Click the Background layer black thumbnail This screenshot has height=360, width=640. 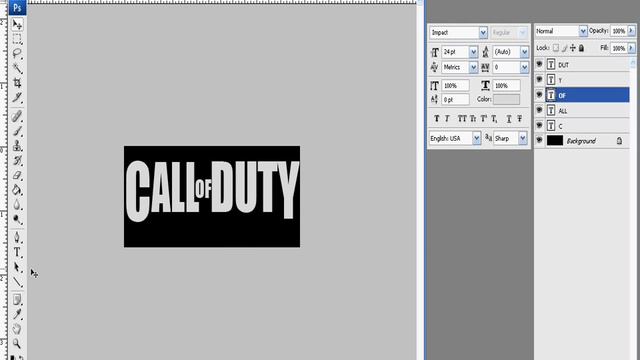coord(555,141)
